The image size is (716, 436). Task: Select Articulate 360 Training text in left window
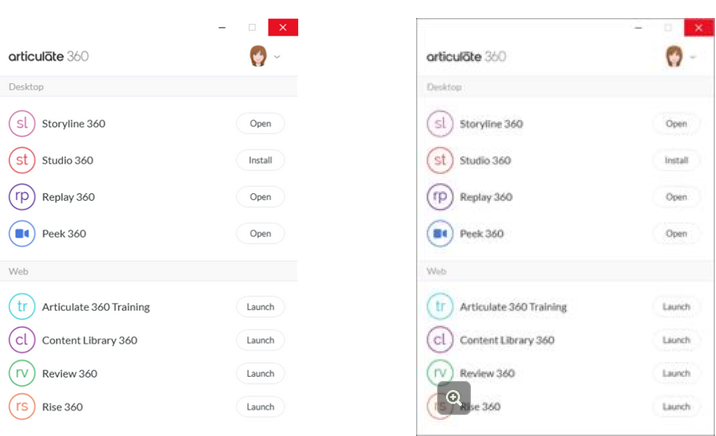tap(96, 307)
